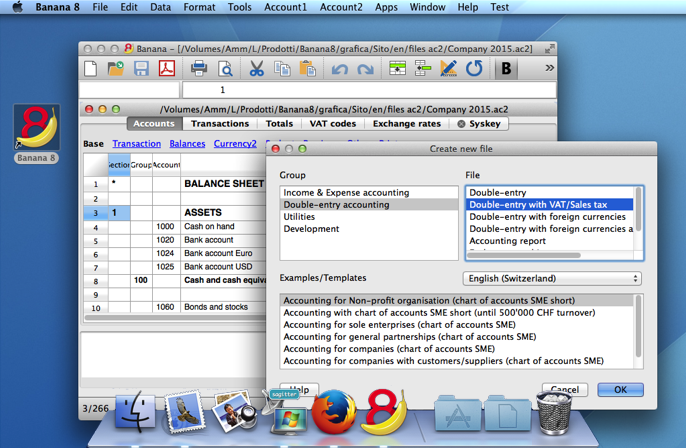The image size is (686, 448).
Task: Click the insert row toolbar icon
Action: click(x=423, y=69)
